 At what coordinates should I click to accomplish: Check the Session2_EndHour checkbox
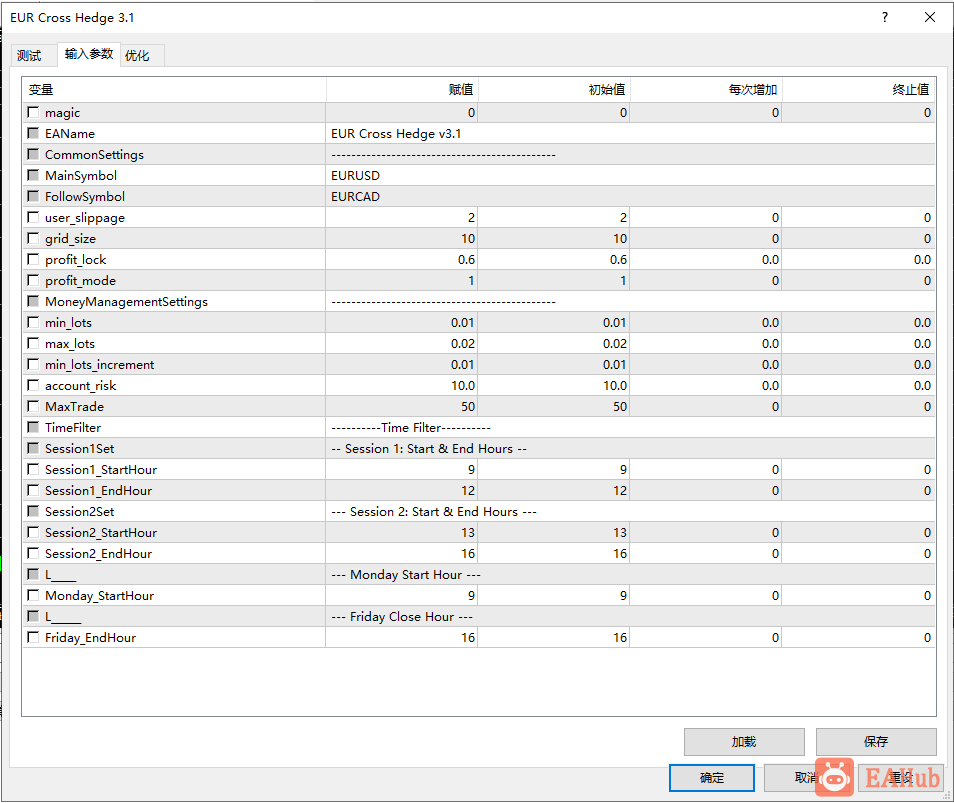click(x=33, y=553)
